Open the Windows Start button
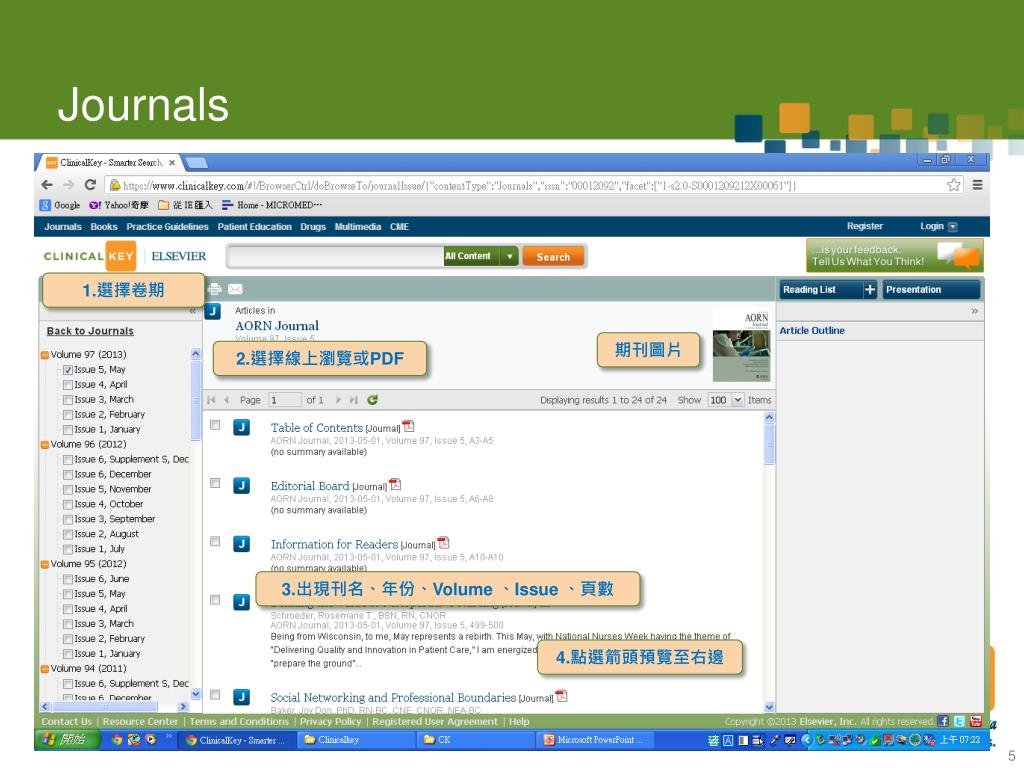 [x=67, y=740]
